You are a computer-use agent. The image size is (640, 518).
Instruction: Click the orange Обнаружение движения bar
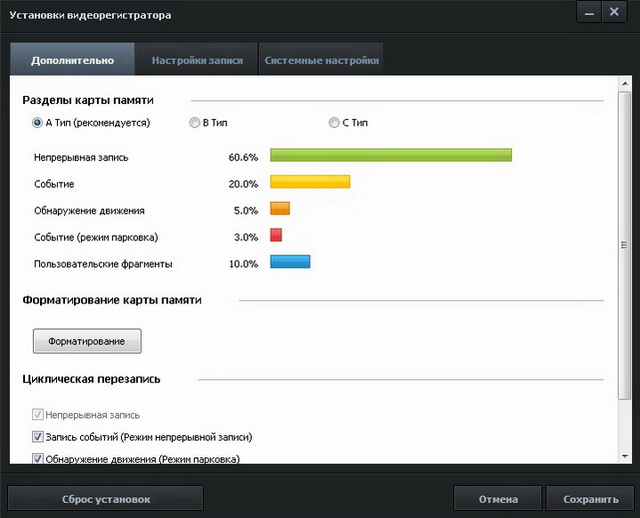pos(280,208)
